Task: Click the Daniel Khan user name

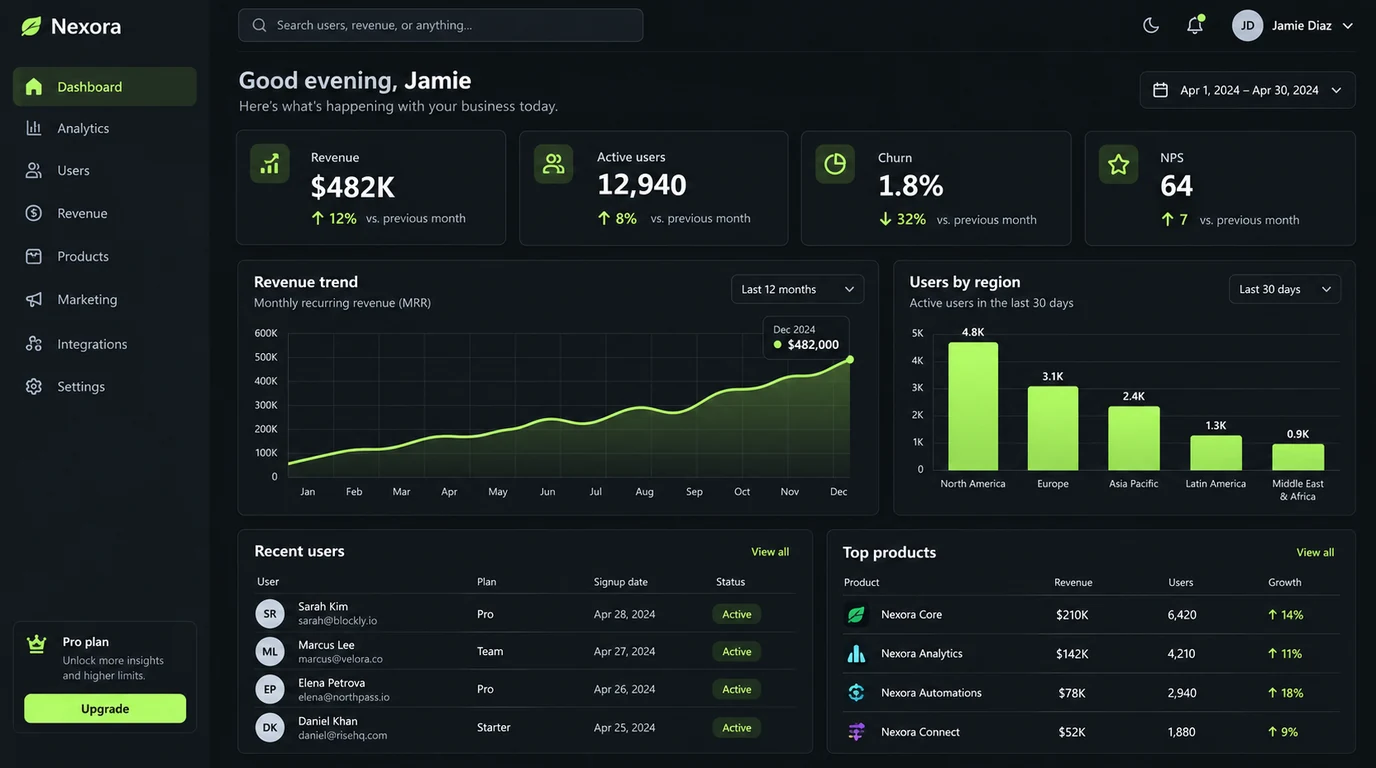Action: click(x=328, y=721)
